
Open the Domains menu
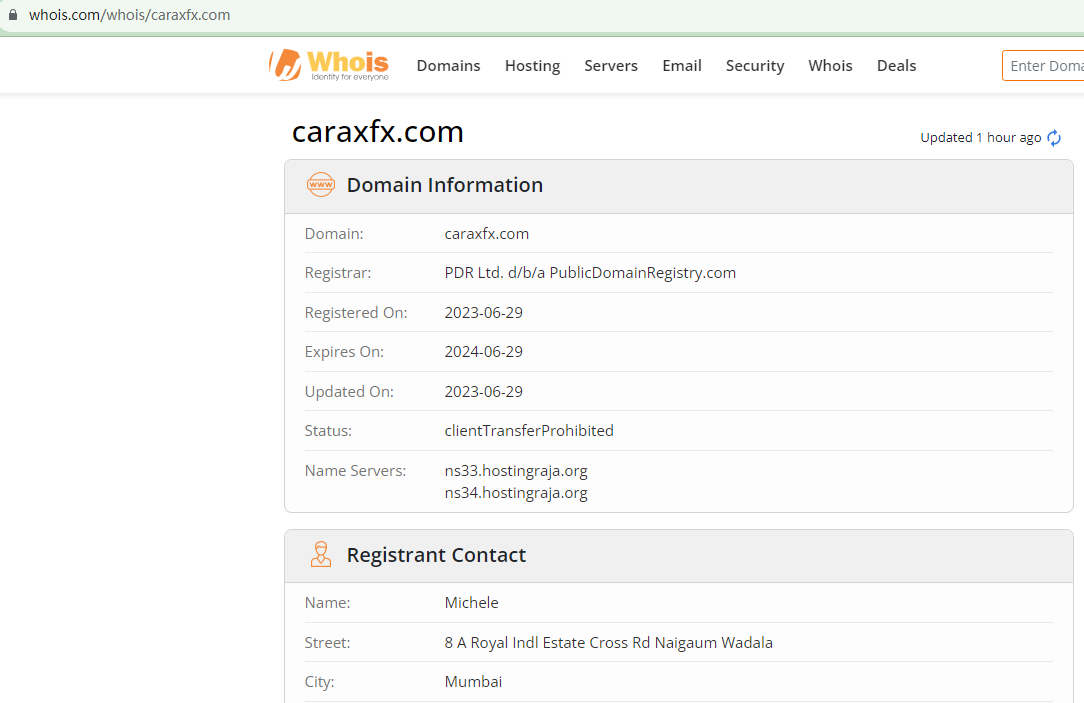448,66
